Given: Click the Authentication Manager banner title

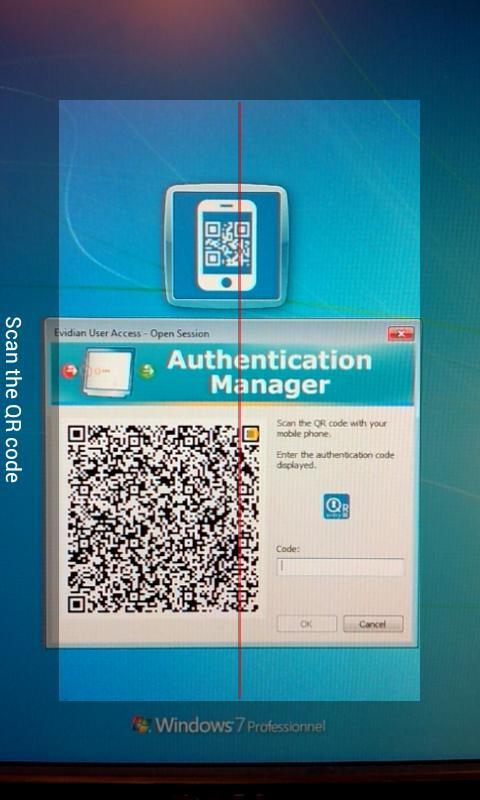Looking at the screenshot, I should click(x=270, y=372).
